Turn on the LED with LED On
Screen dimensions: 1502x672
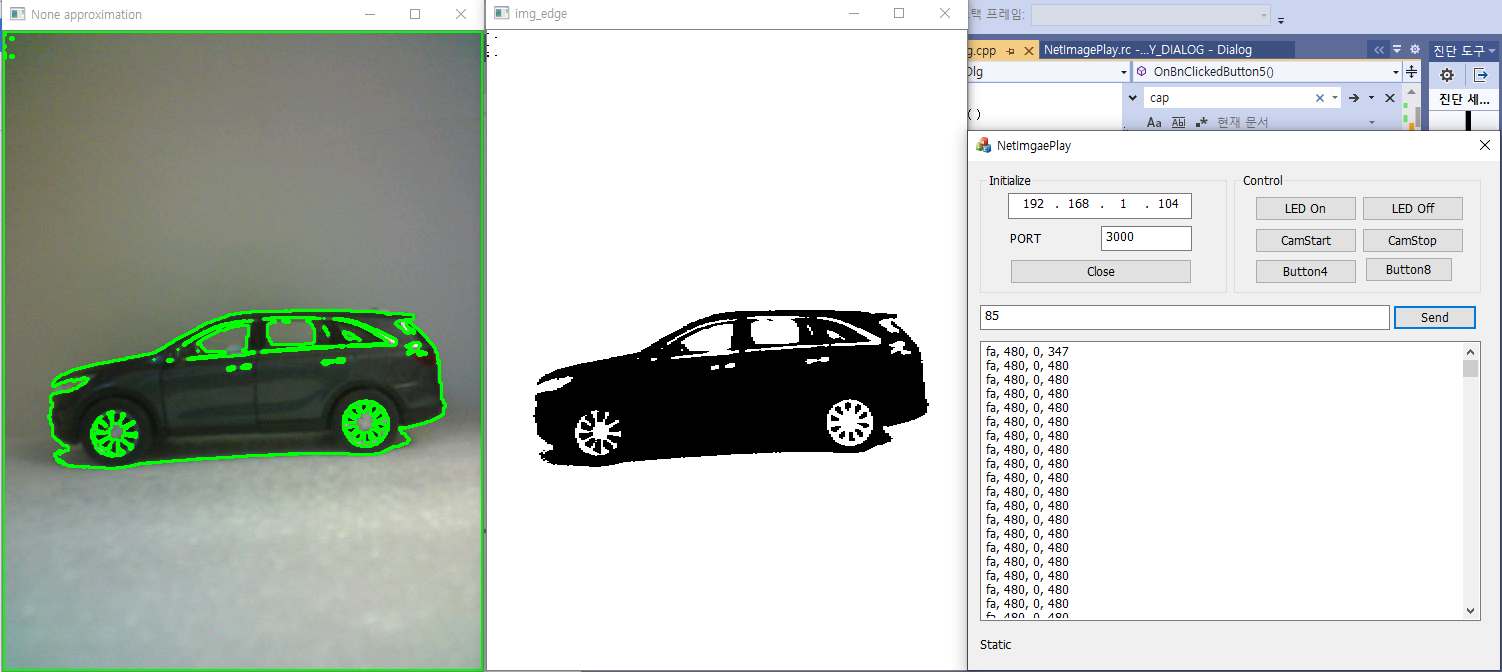coord(1305,208)
